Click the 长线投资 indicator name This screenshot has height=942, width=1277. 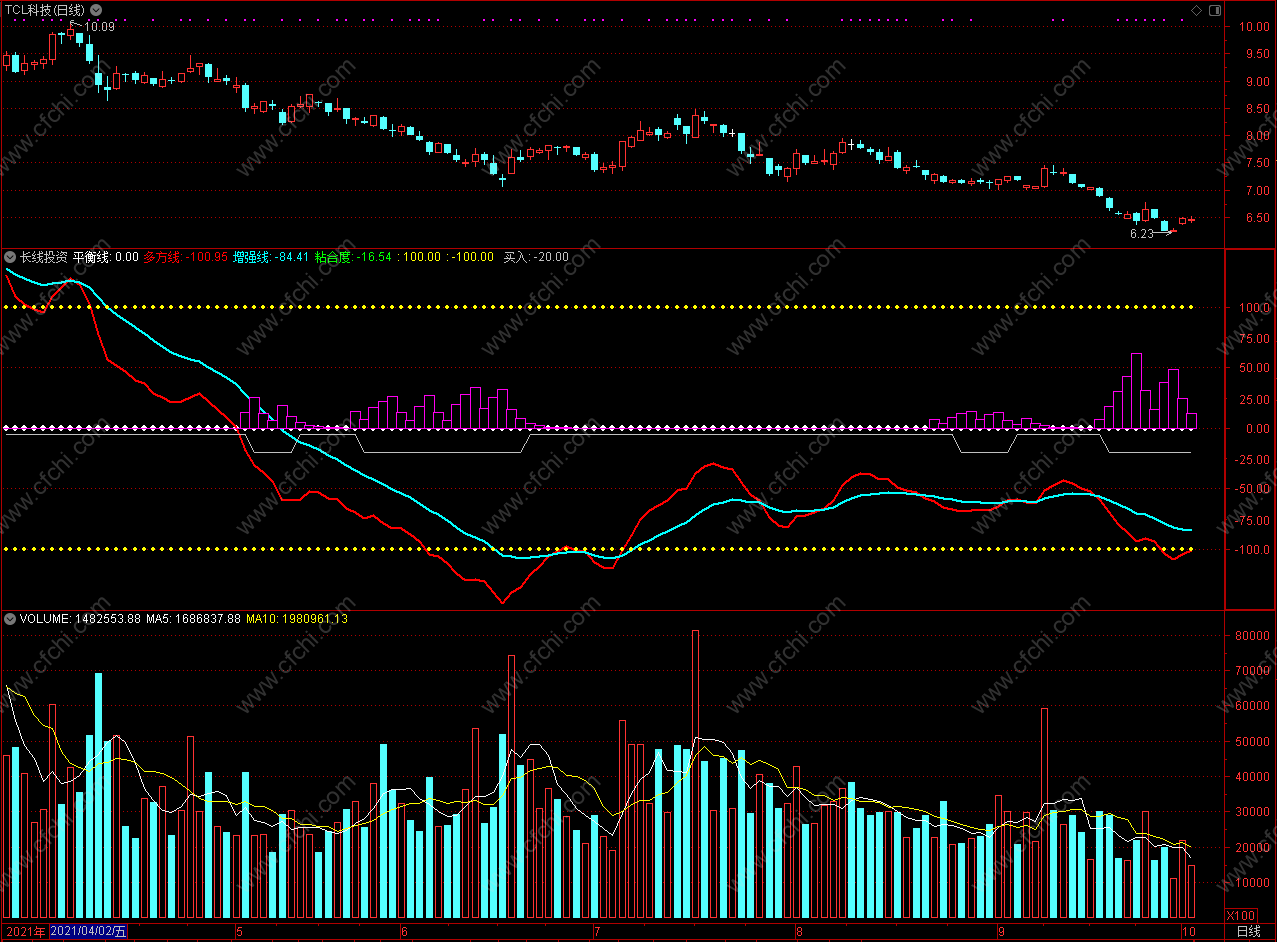[44, 257]
